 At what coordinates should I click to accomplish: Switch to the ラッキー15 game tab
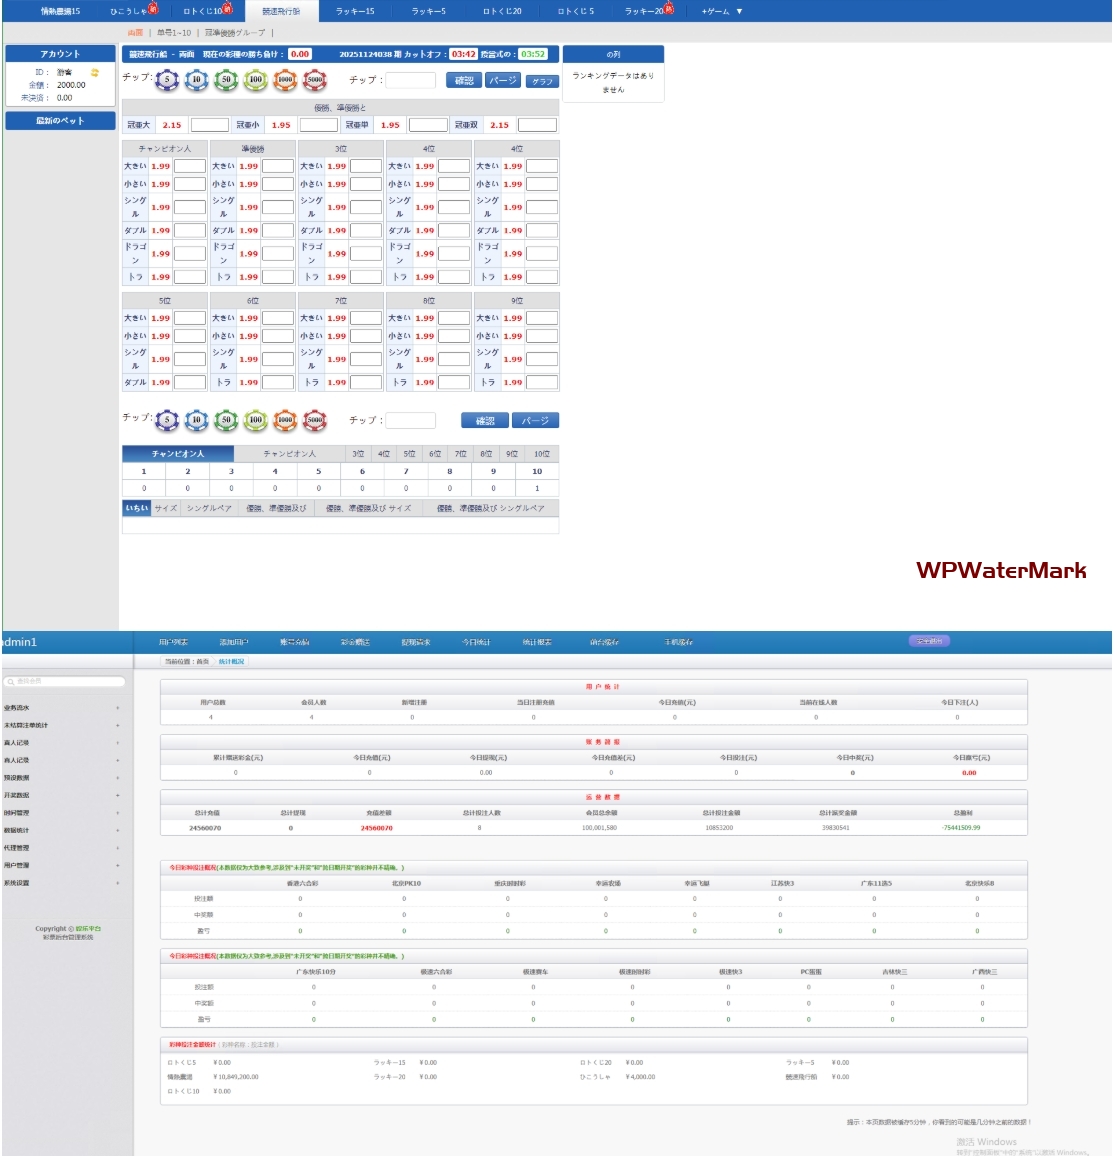click(355, 11)
